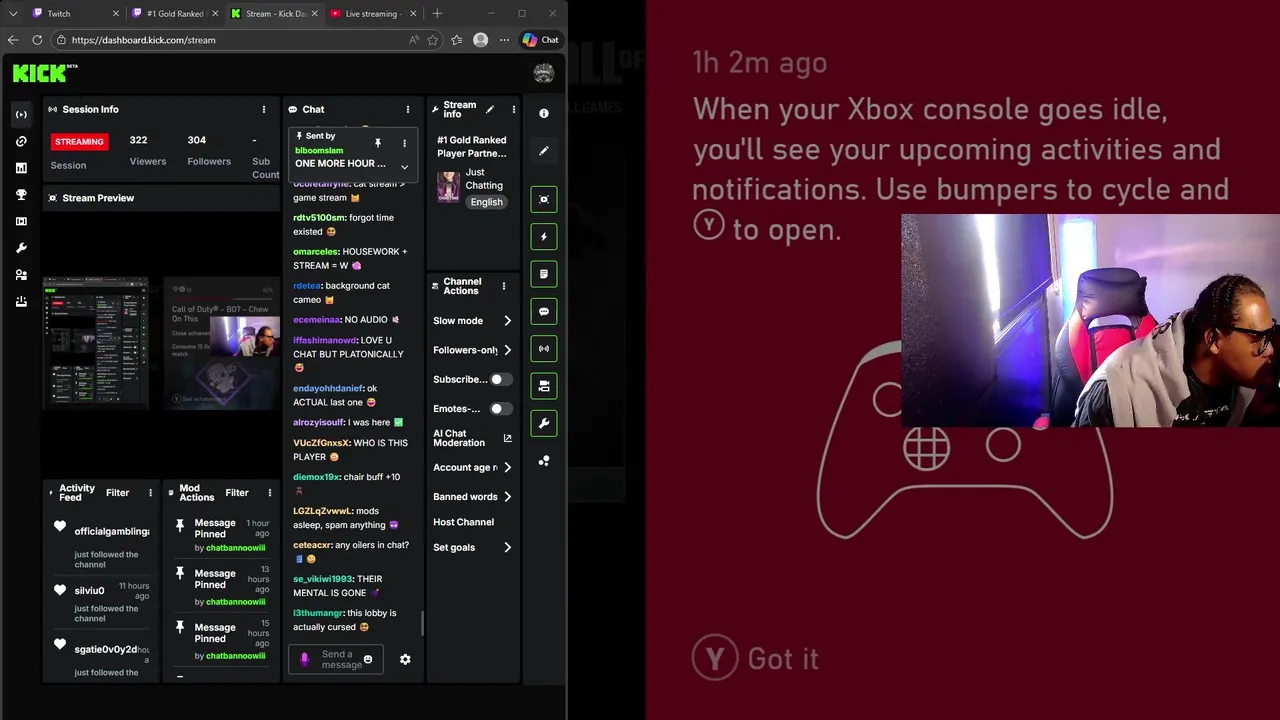Open Channel Actions three-dot menu
Viewport: 1280px width, 720px height.
click(x=503, y=286)
